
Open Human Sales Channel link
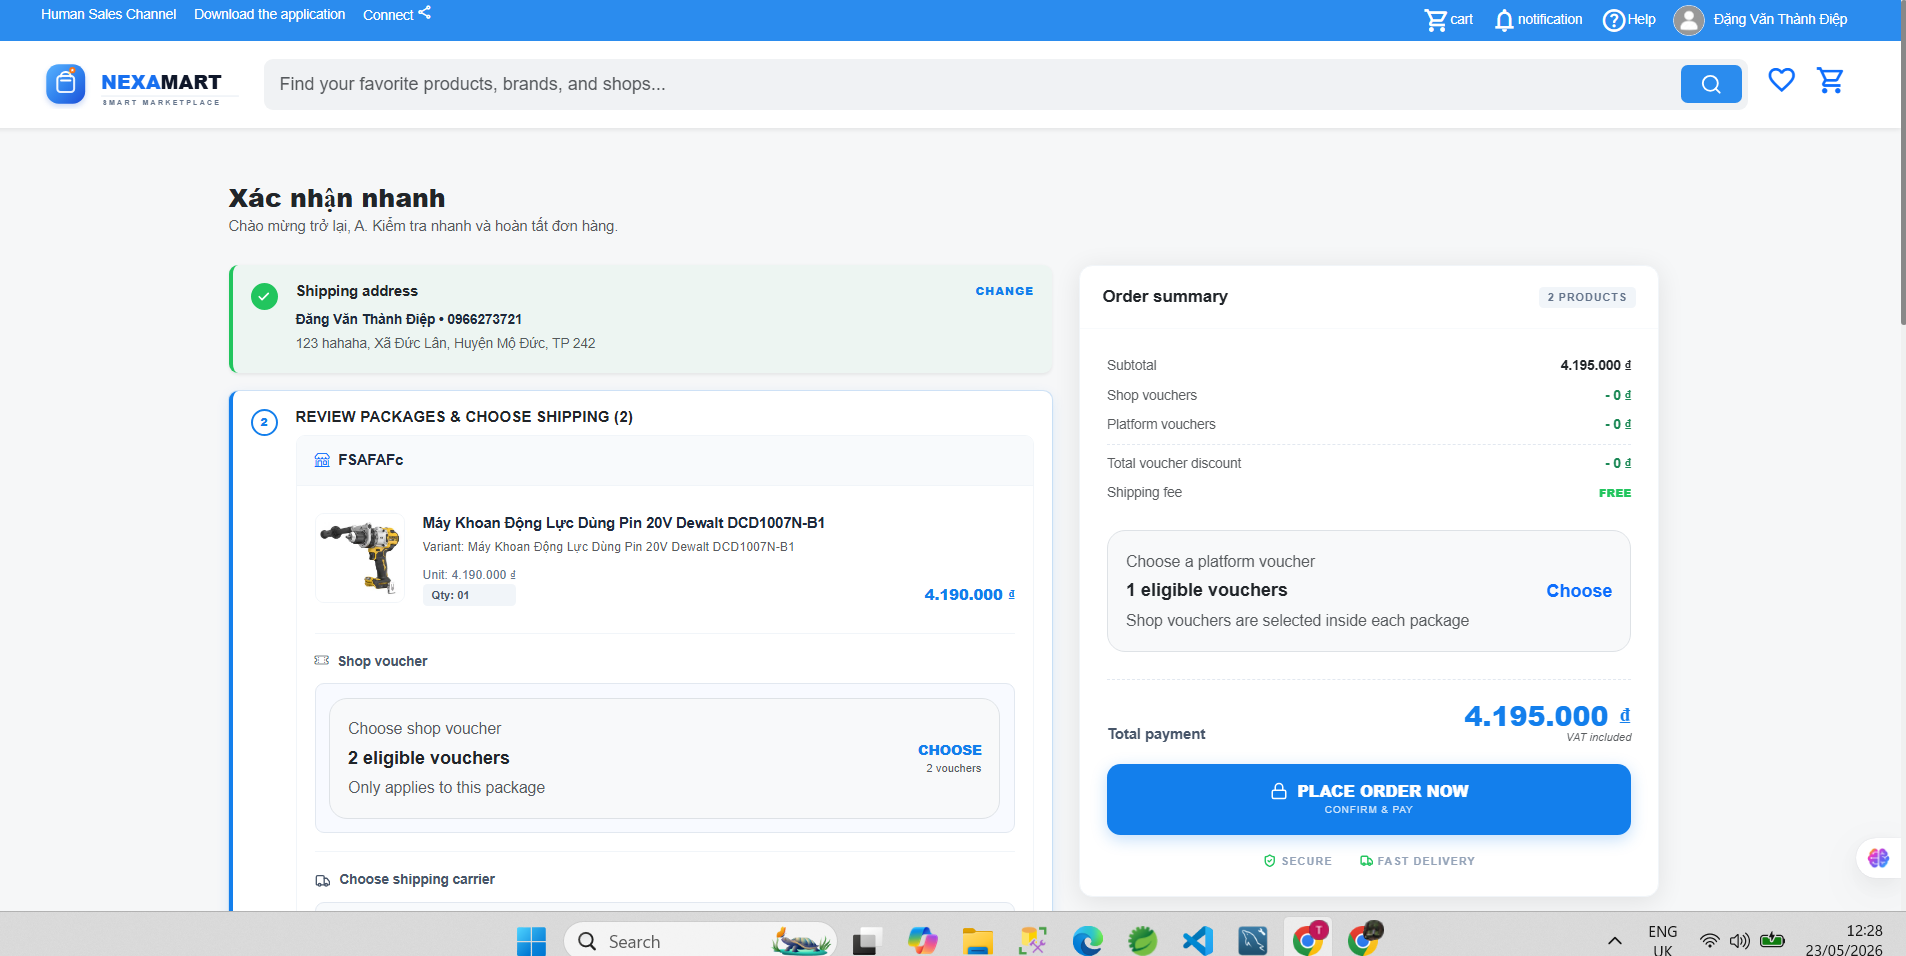(108, 14)
